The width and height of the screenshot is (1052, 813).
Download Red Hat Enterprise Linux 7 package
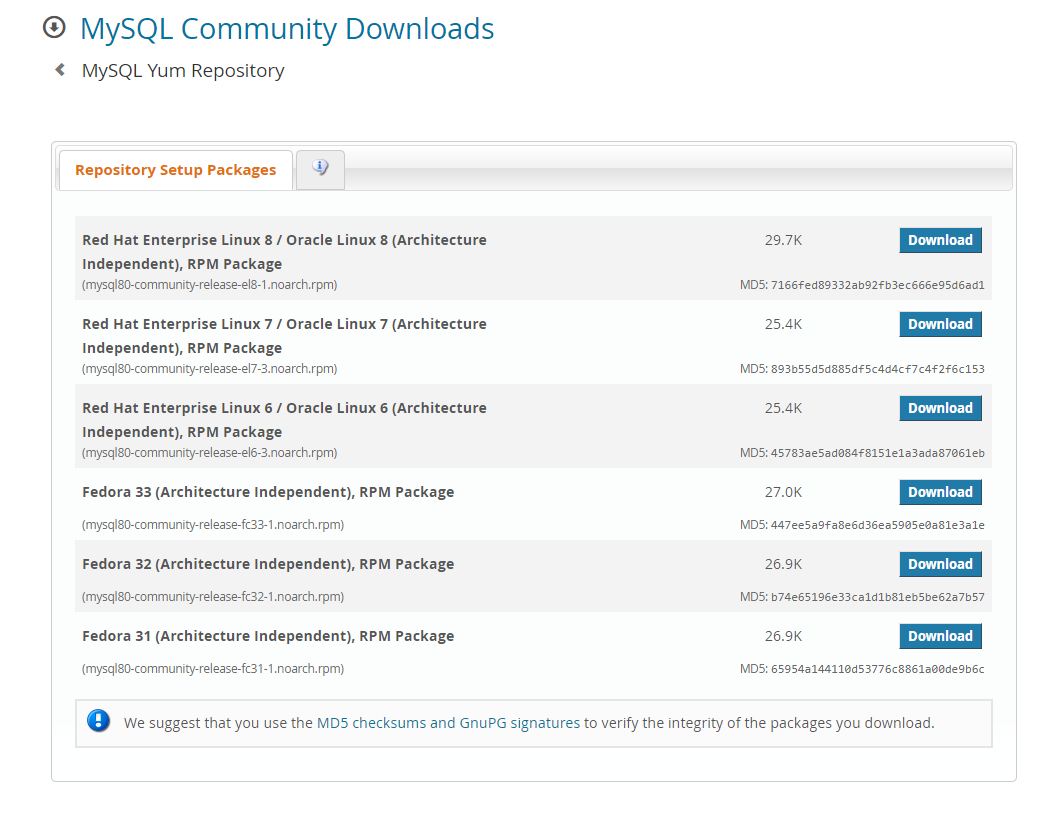click(940, 324)
